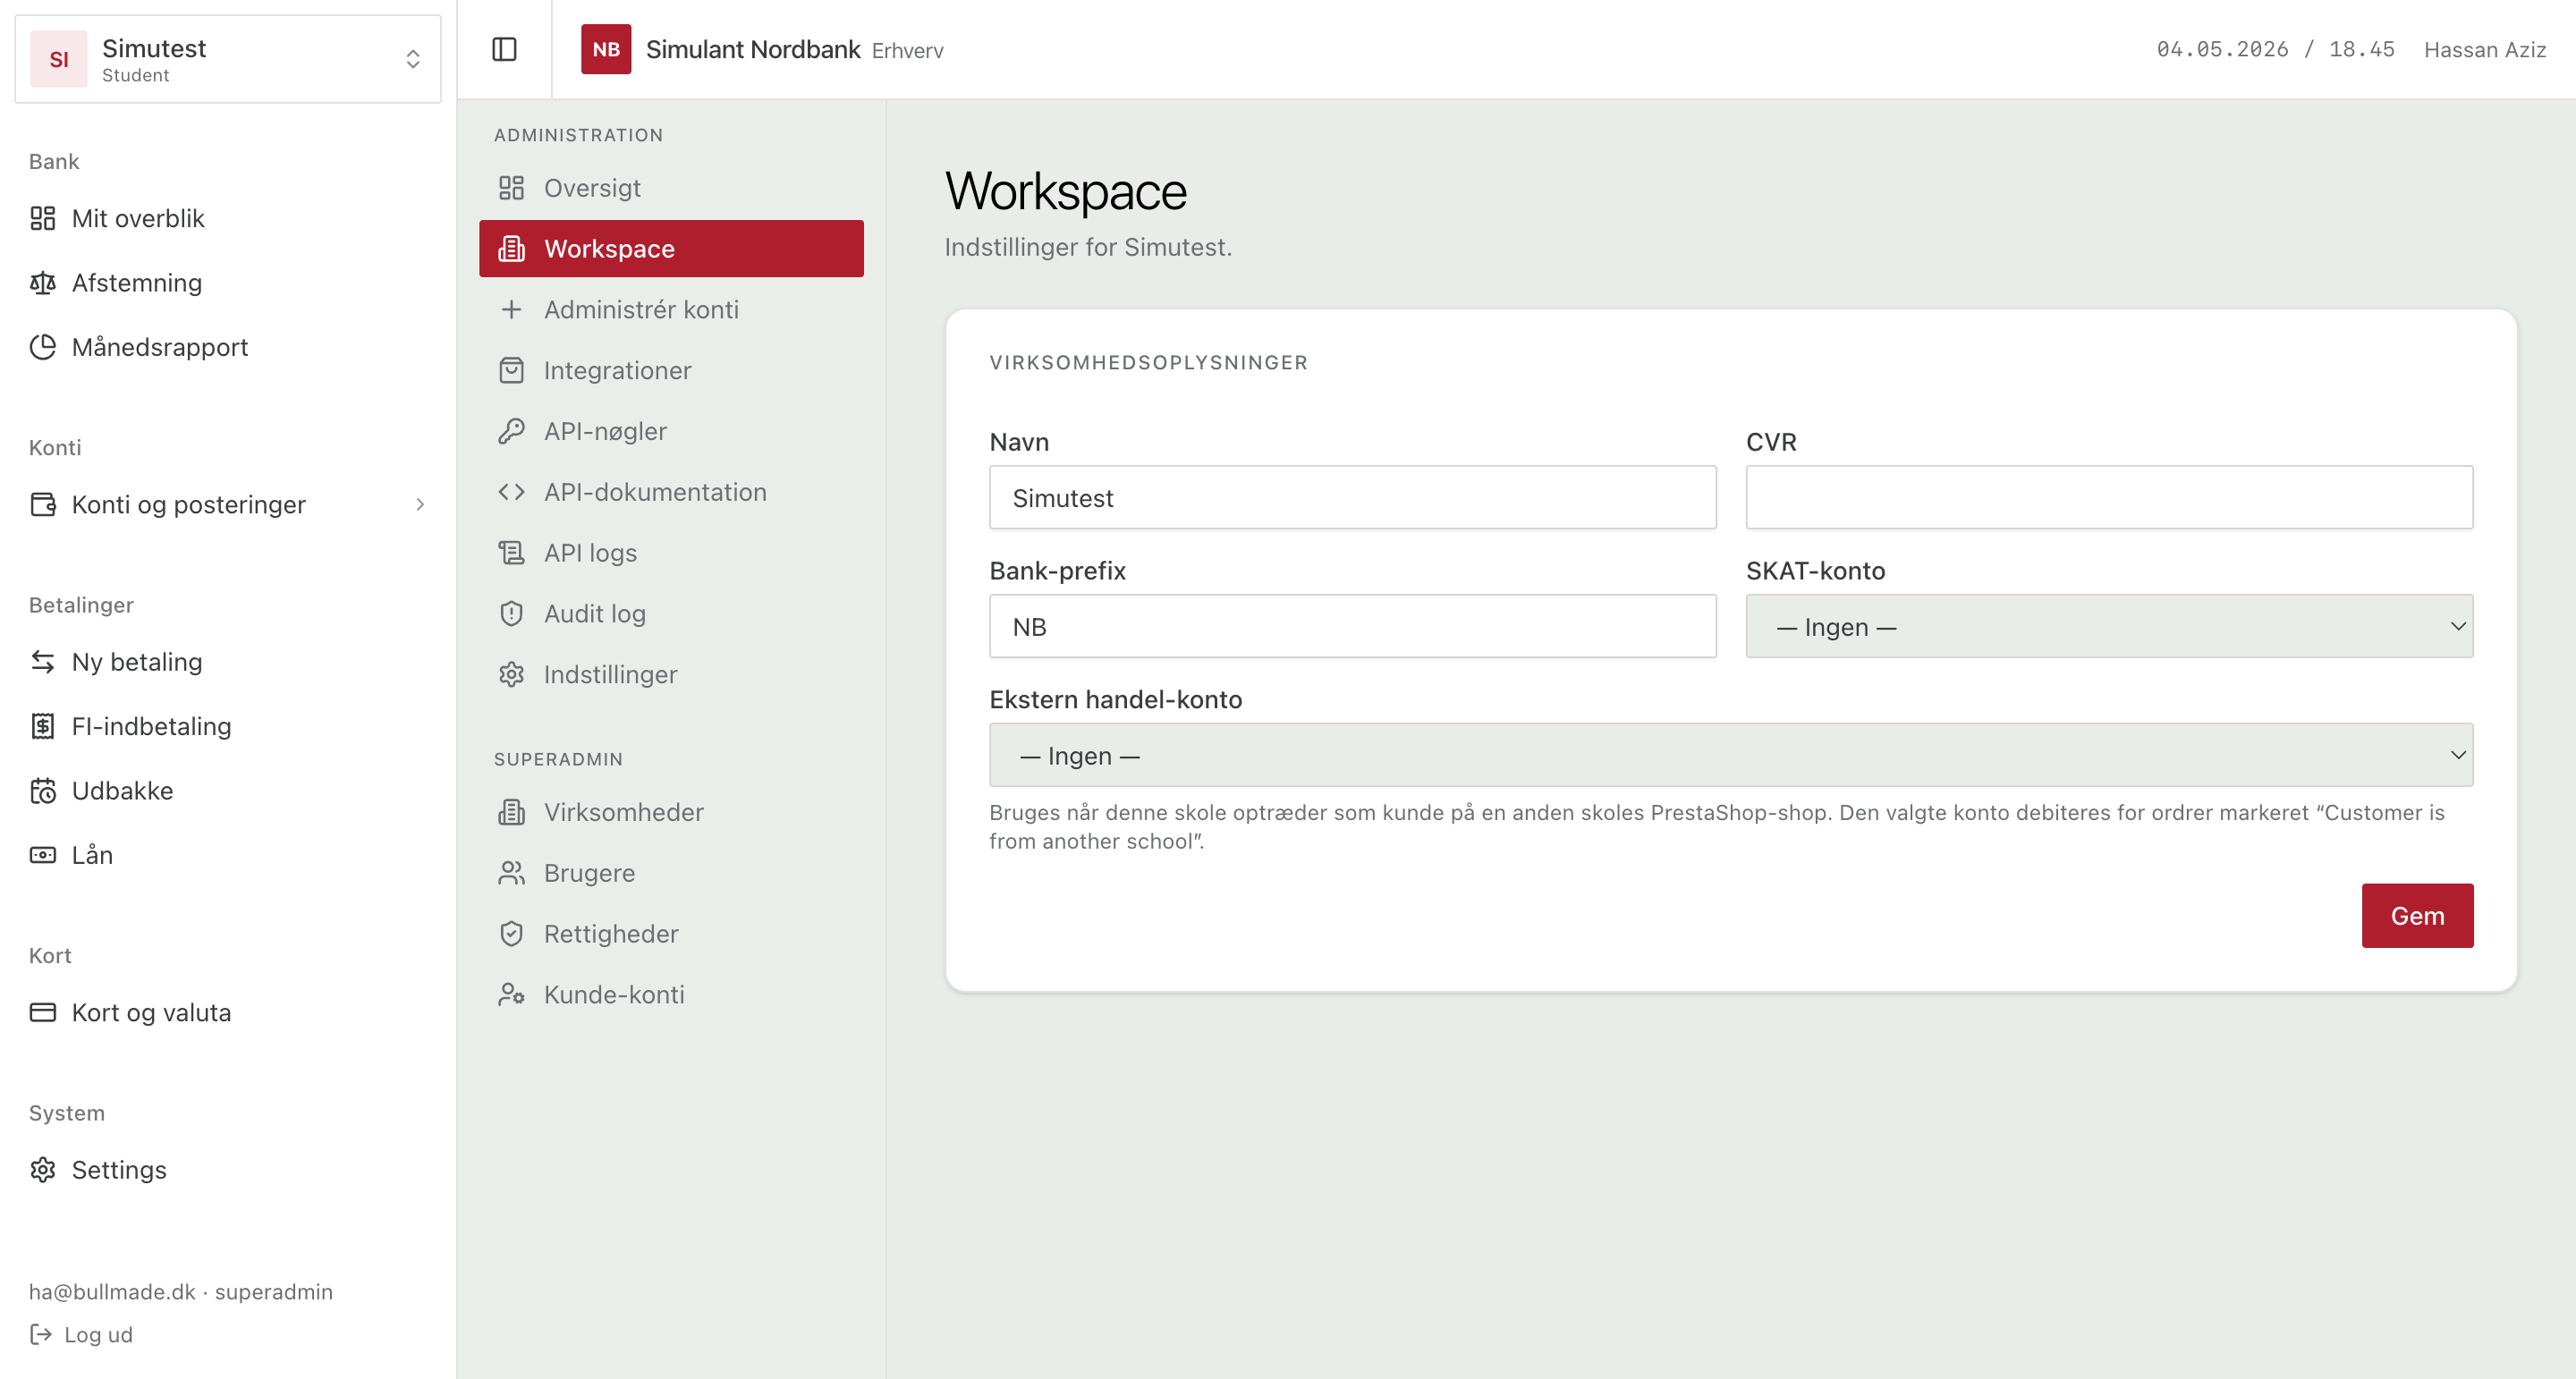The width and height of the screenshot is (2576, 1379).
Task: Click the Brugere people icon
Action: [x=511, y=873]
